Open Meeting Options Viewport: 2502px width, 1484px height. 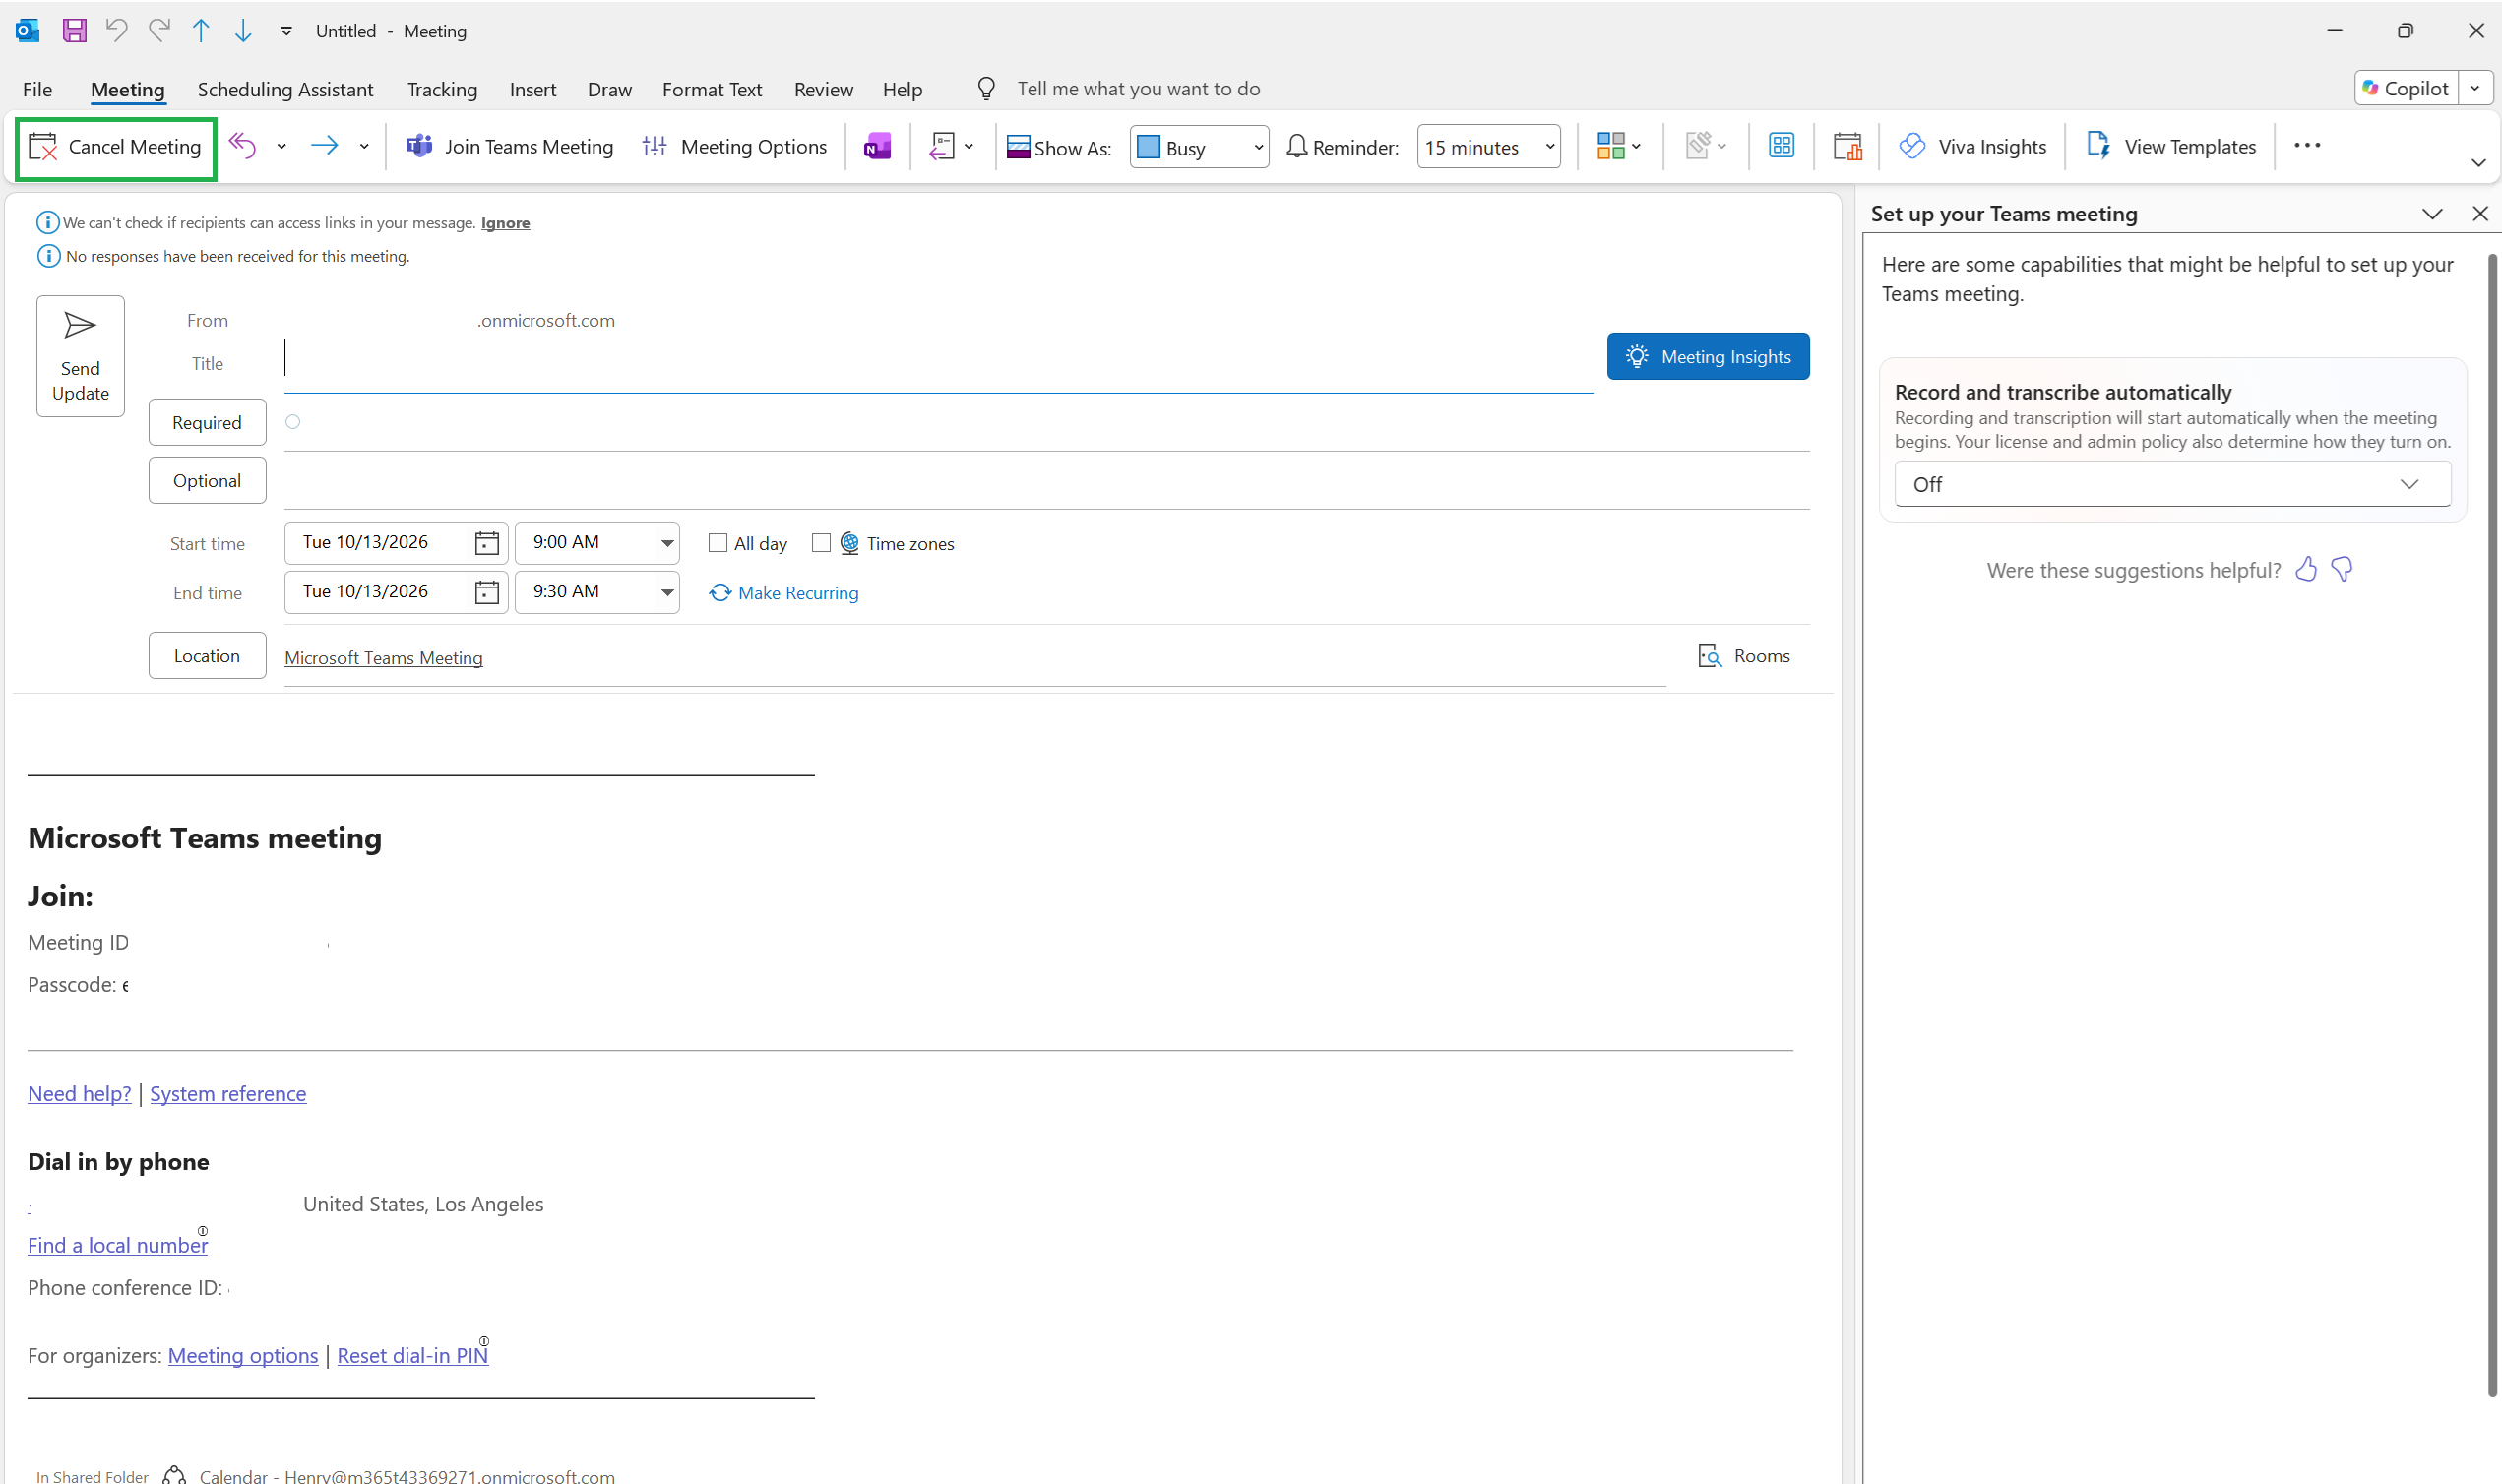(735, 147)
